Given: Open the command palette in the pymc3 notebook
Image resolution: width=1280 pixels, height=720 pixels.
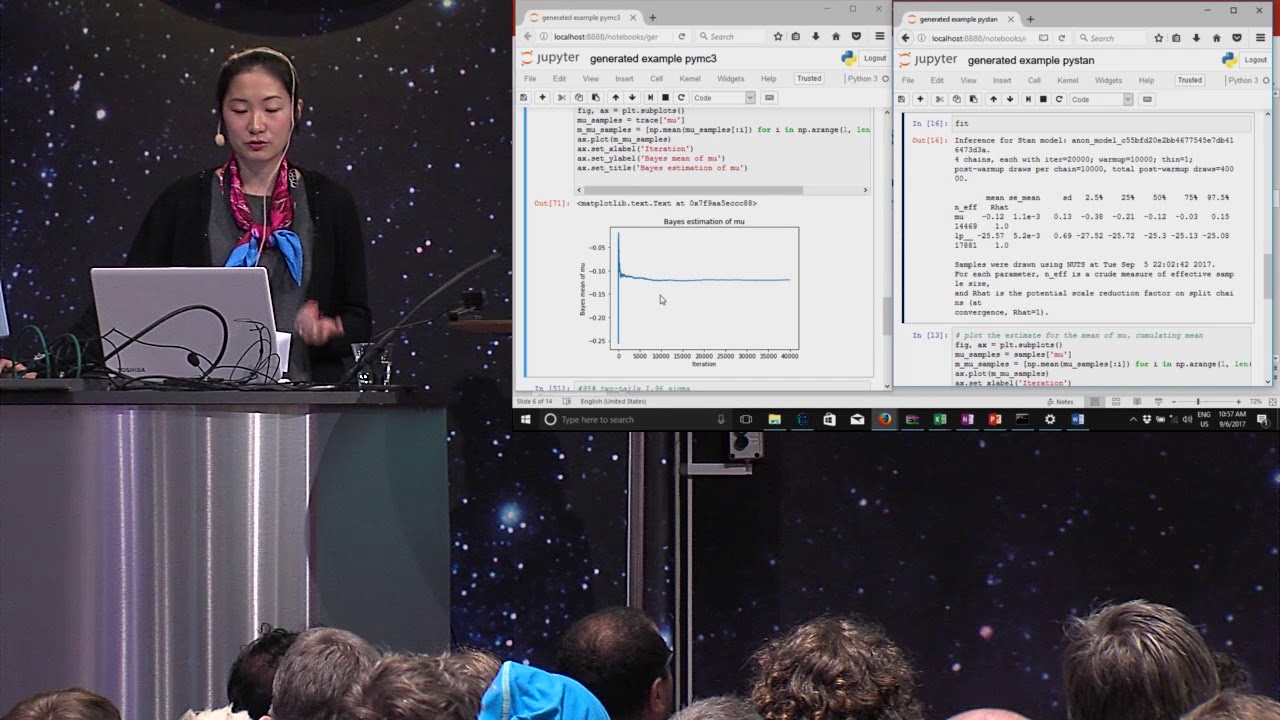Looking at the screenshot, I should 769,98.
